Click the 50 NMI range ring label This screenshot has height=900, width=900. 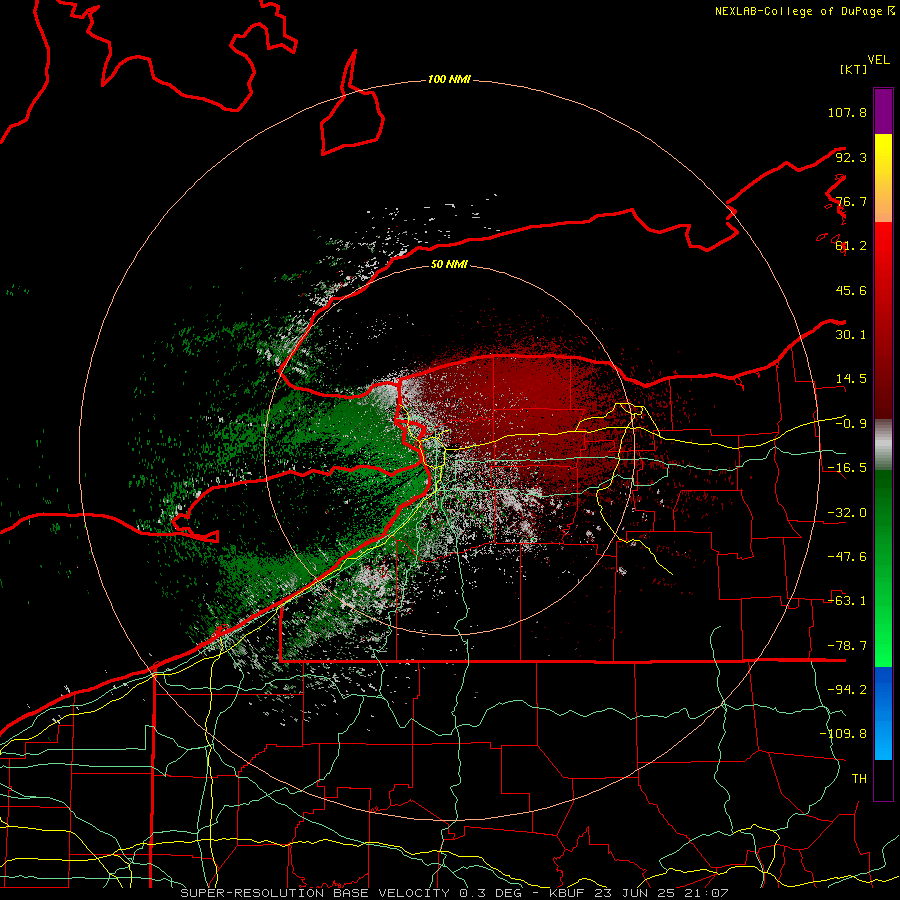coord(449,265)
